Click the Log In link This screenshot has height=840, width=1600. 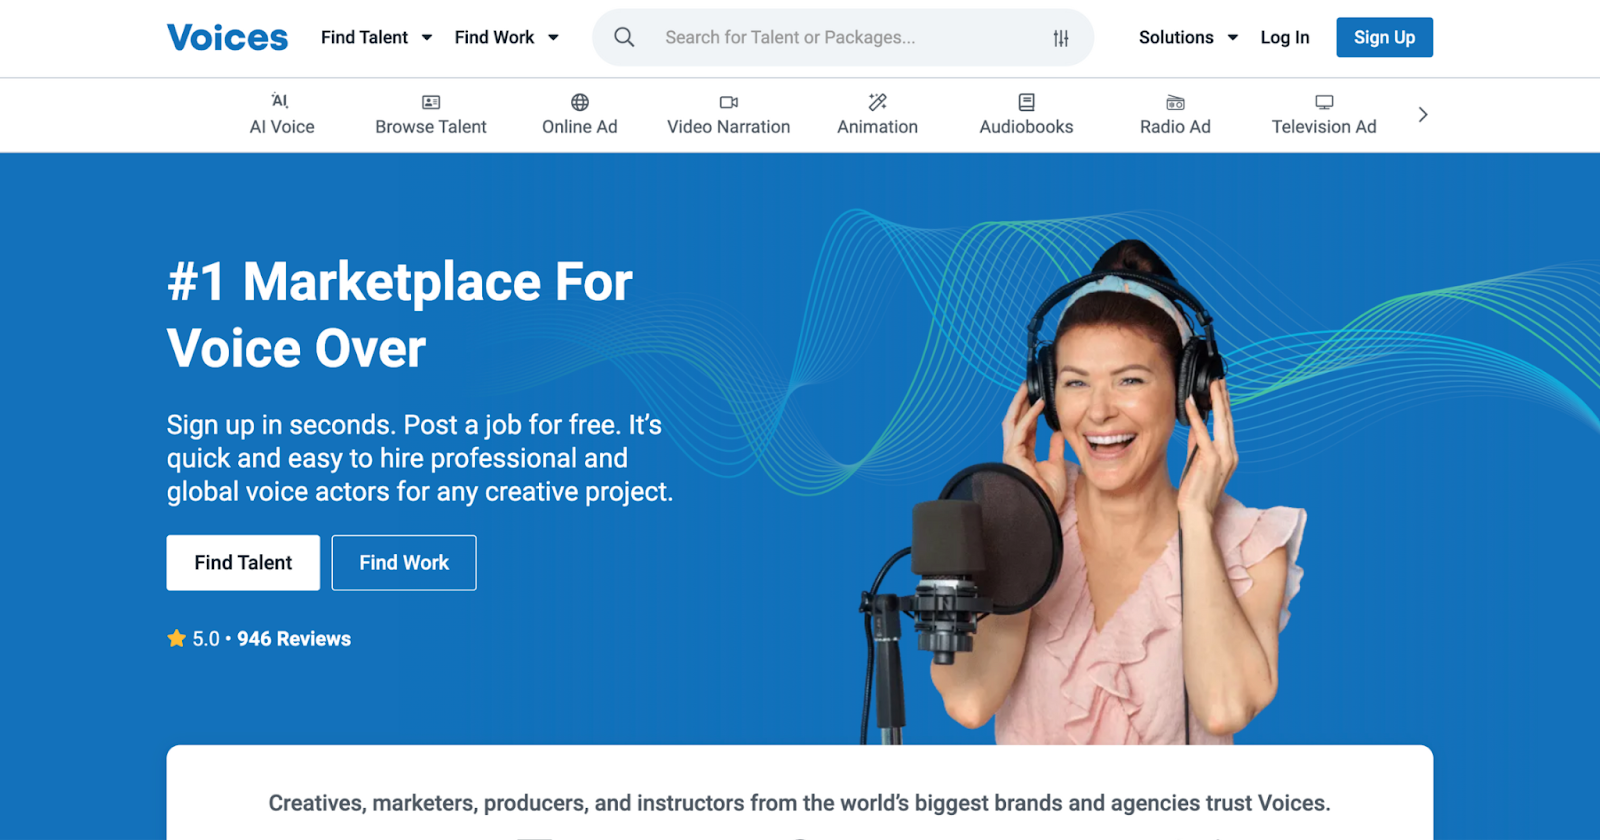[x=1285, y=38]
